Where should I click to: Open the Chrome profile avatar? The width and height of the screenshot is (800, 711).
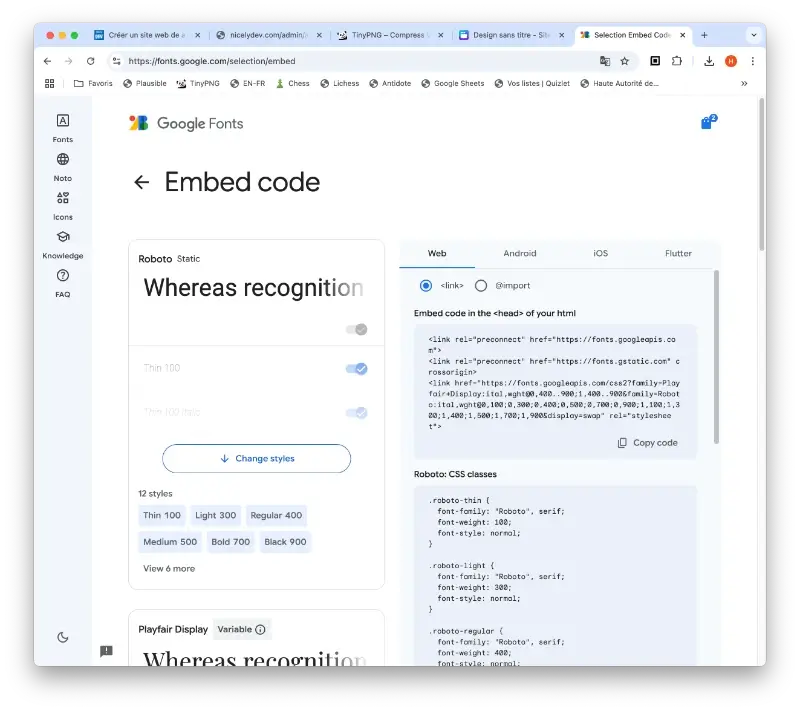click(x=731, y=61)
